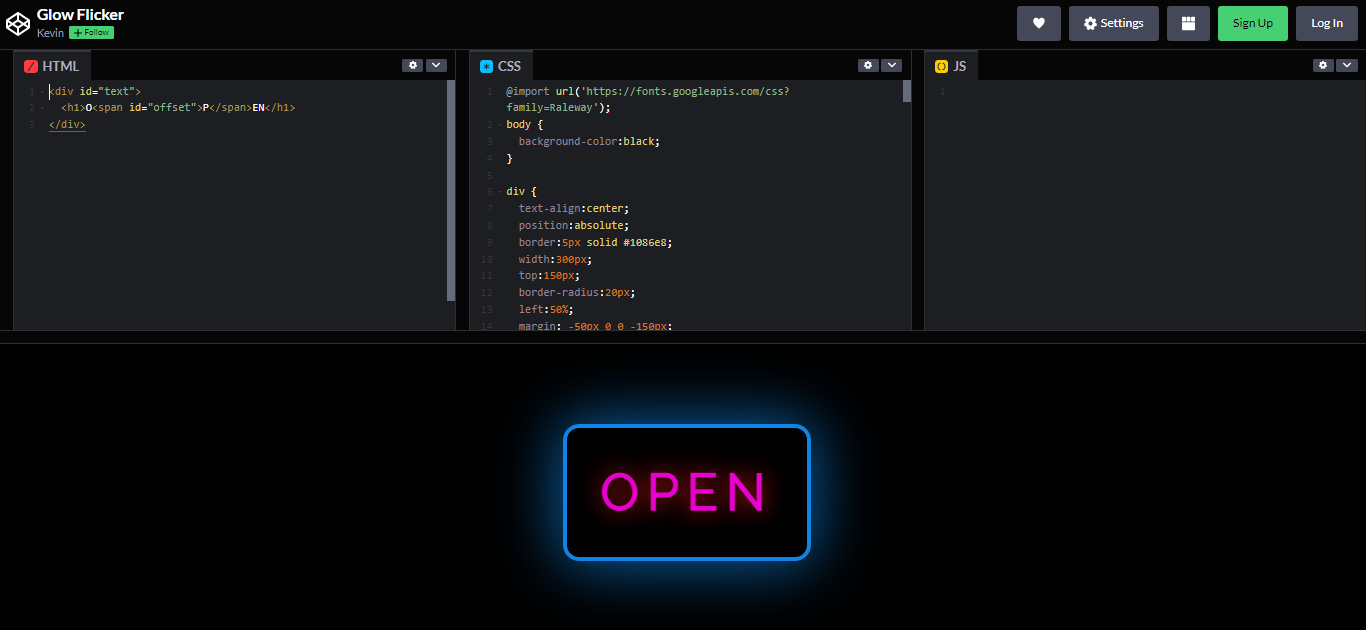Open the pen Settings dialog

1113,22
